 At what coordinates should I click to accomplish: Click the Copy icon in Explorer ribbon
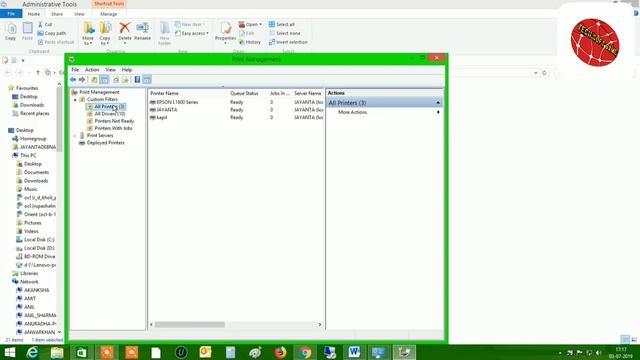click(11, 31)
